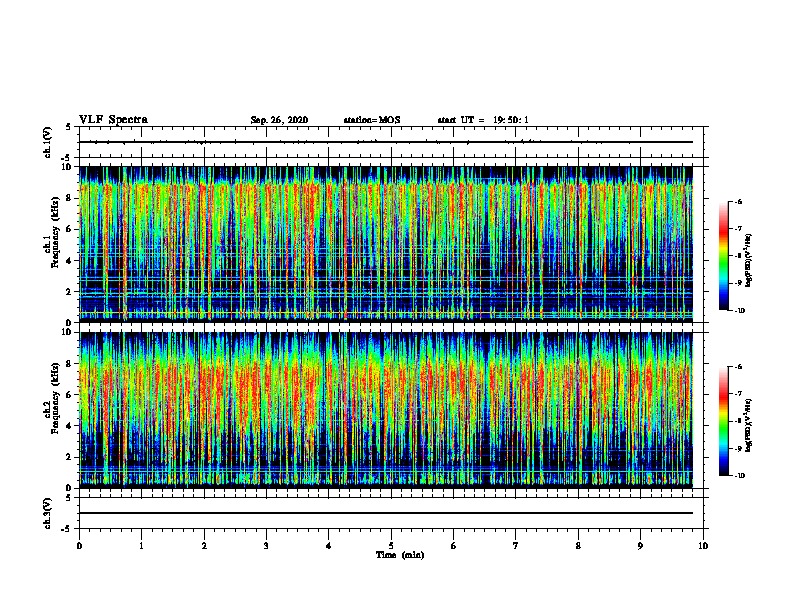Click time axis tick label '7'

[x=516, y=546]
